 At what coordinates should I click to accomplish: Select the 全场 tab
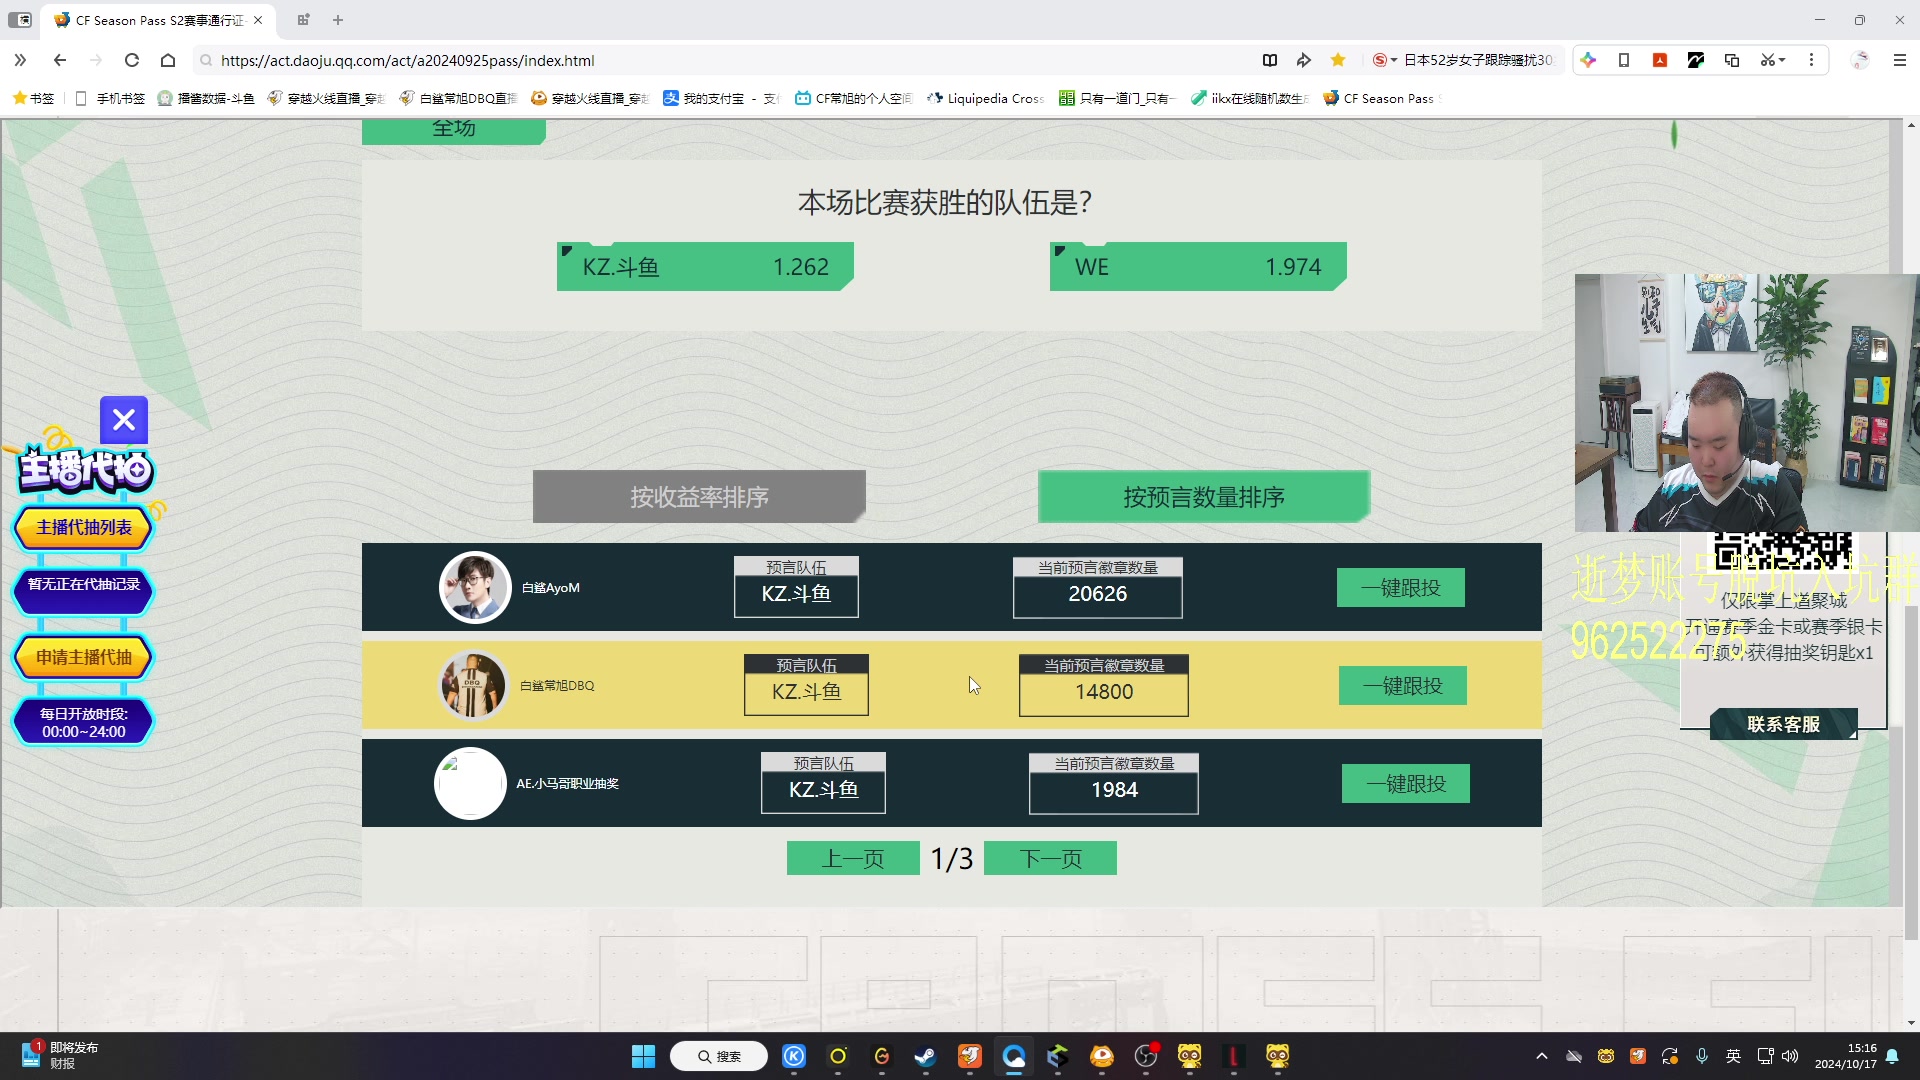[453, 130]
